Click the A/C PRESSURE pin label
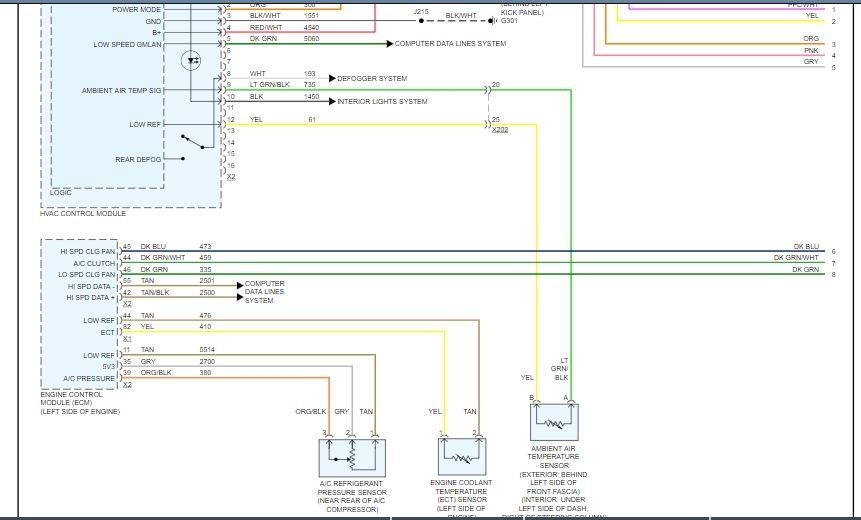Viewport: 861px width, 520px height. point(90,378)
